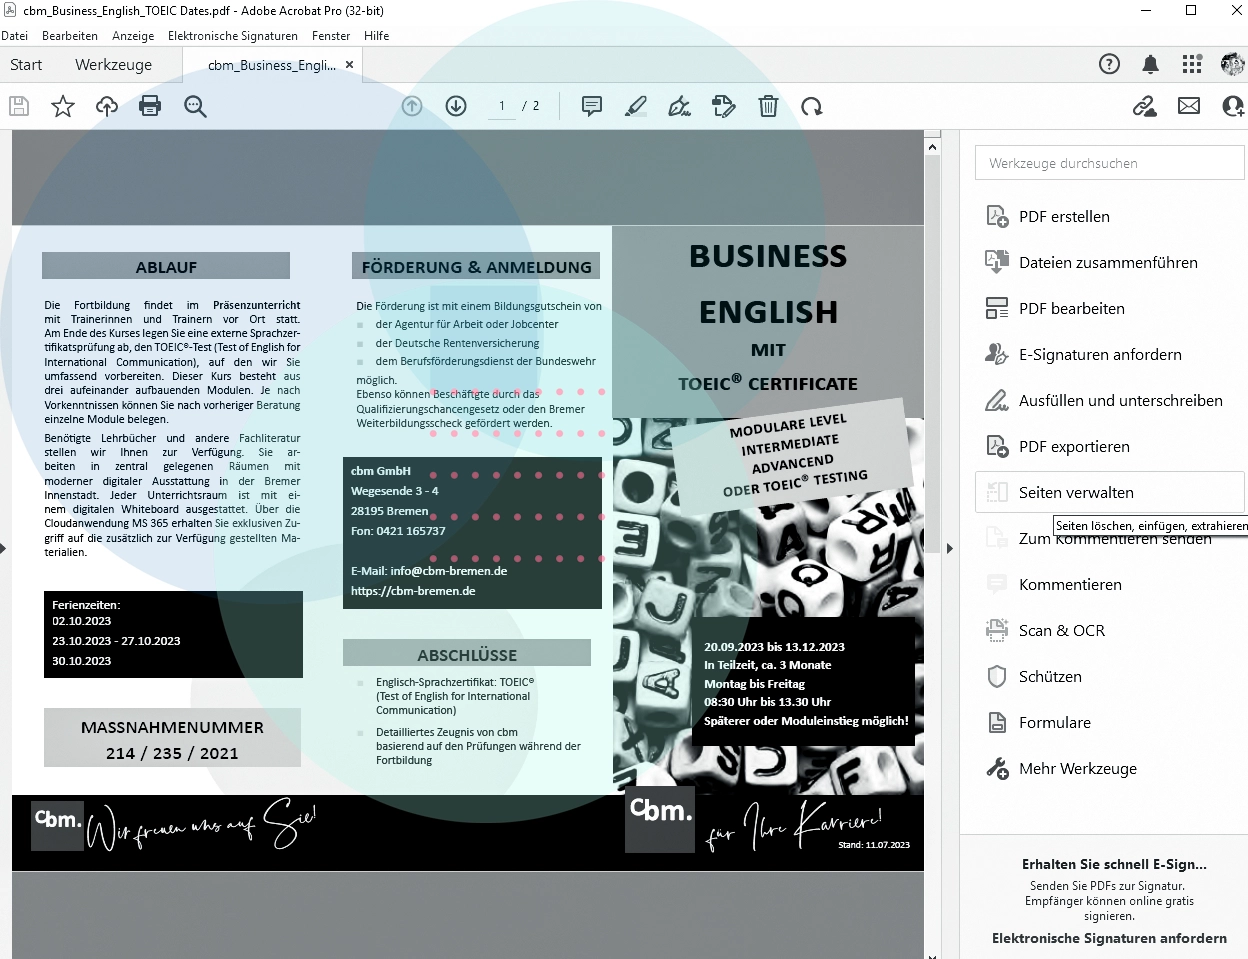Click the Save file icon
The height and width of the screenshot is (959, 1248).
coord(19,106)
